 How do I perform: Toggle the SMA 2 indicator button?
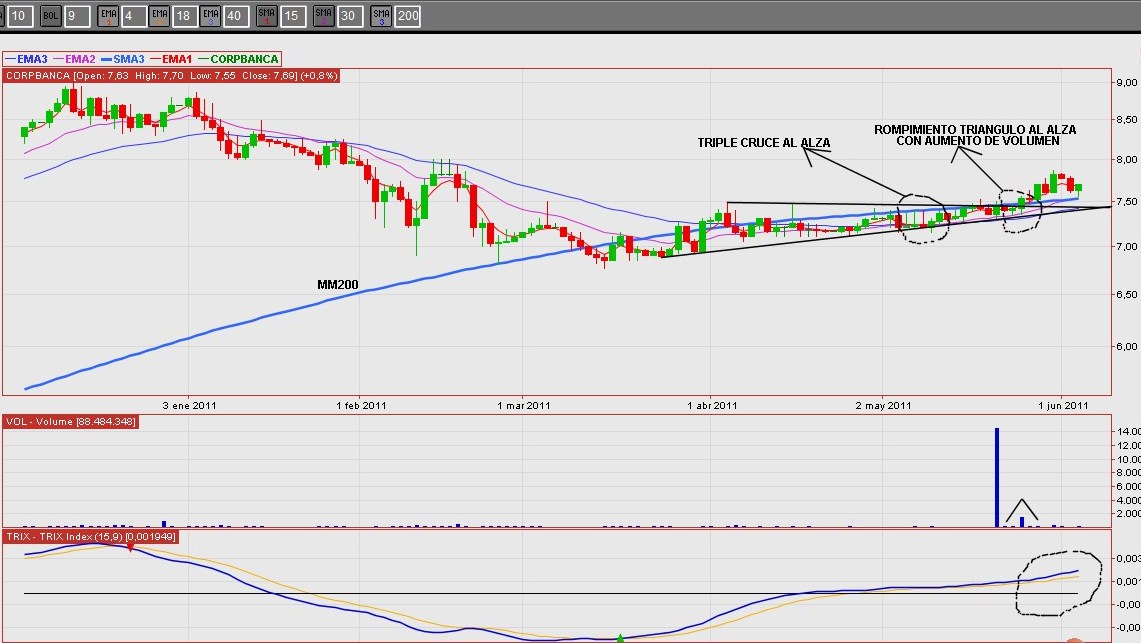324,16
